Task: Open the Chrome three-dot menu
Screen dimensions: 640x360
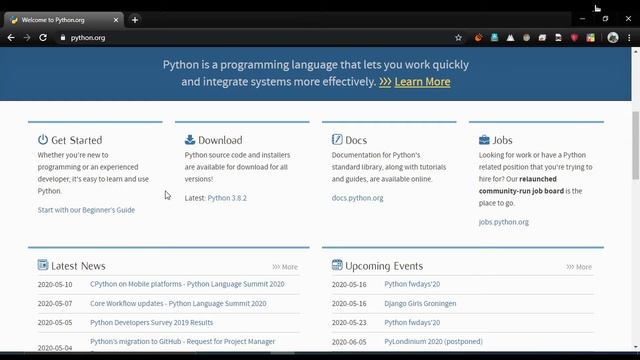Action: [629, 38]
